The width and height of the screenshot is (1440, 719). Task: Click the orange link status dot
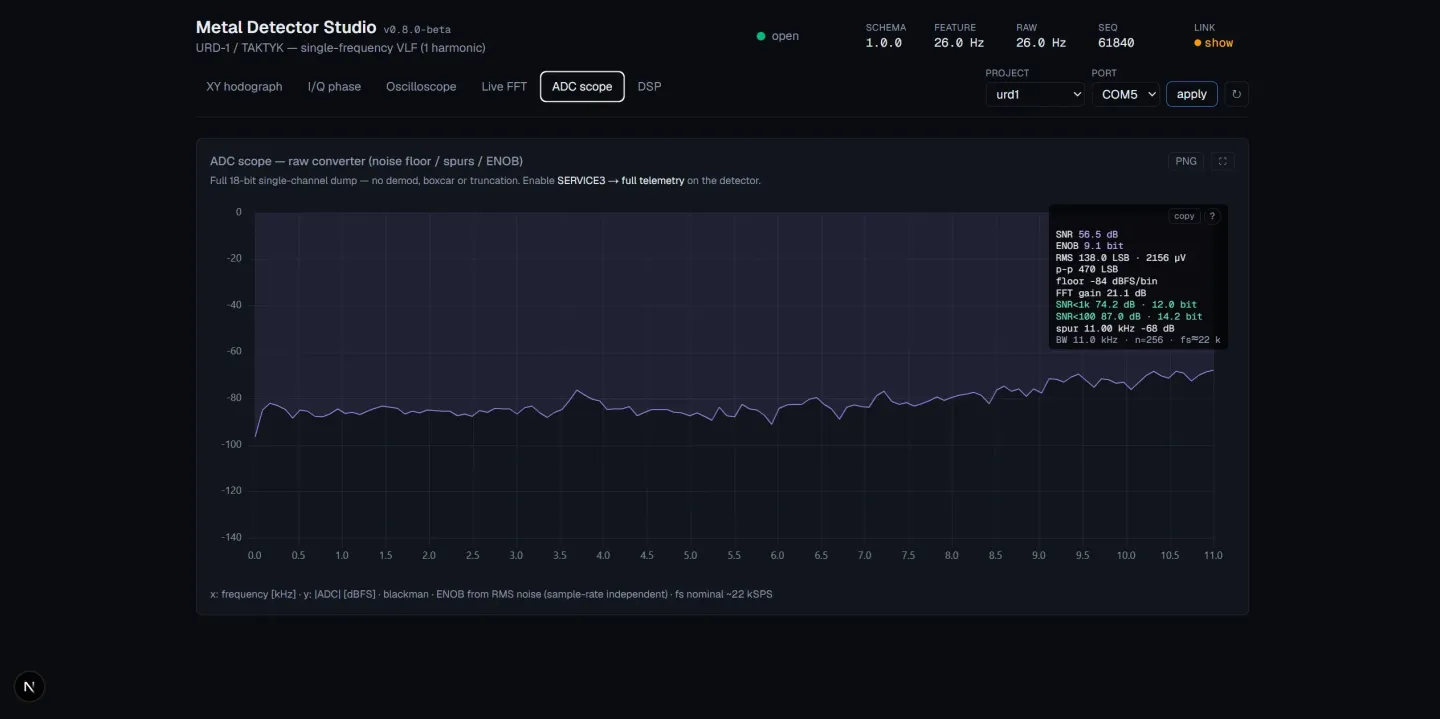click(1198, 43)
